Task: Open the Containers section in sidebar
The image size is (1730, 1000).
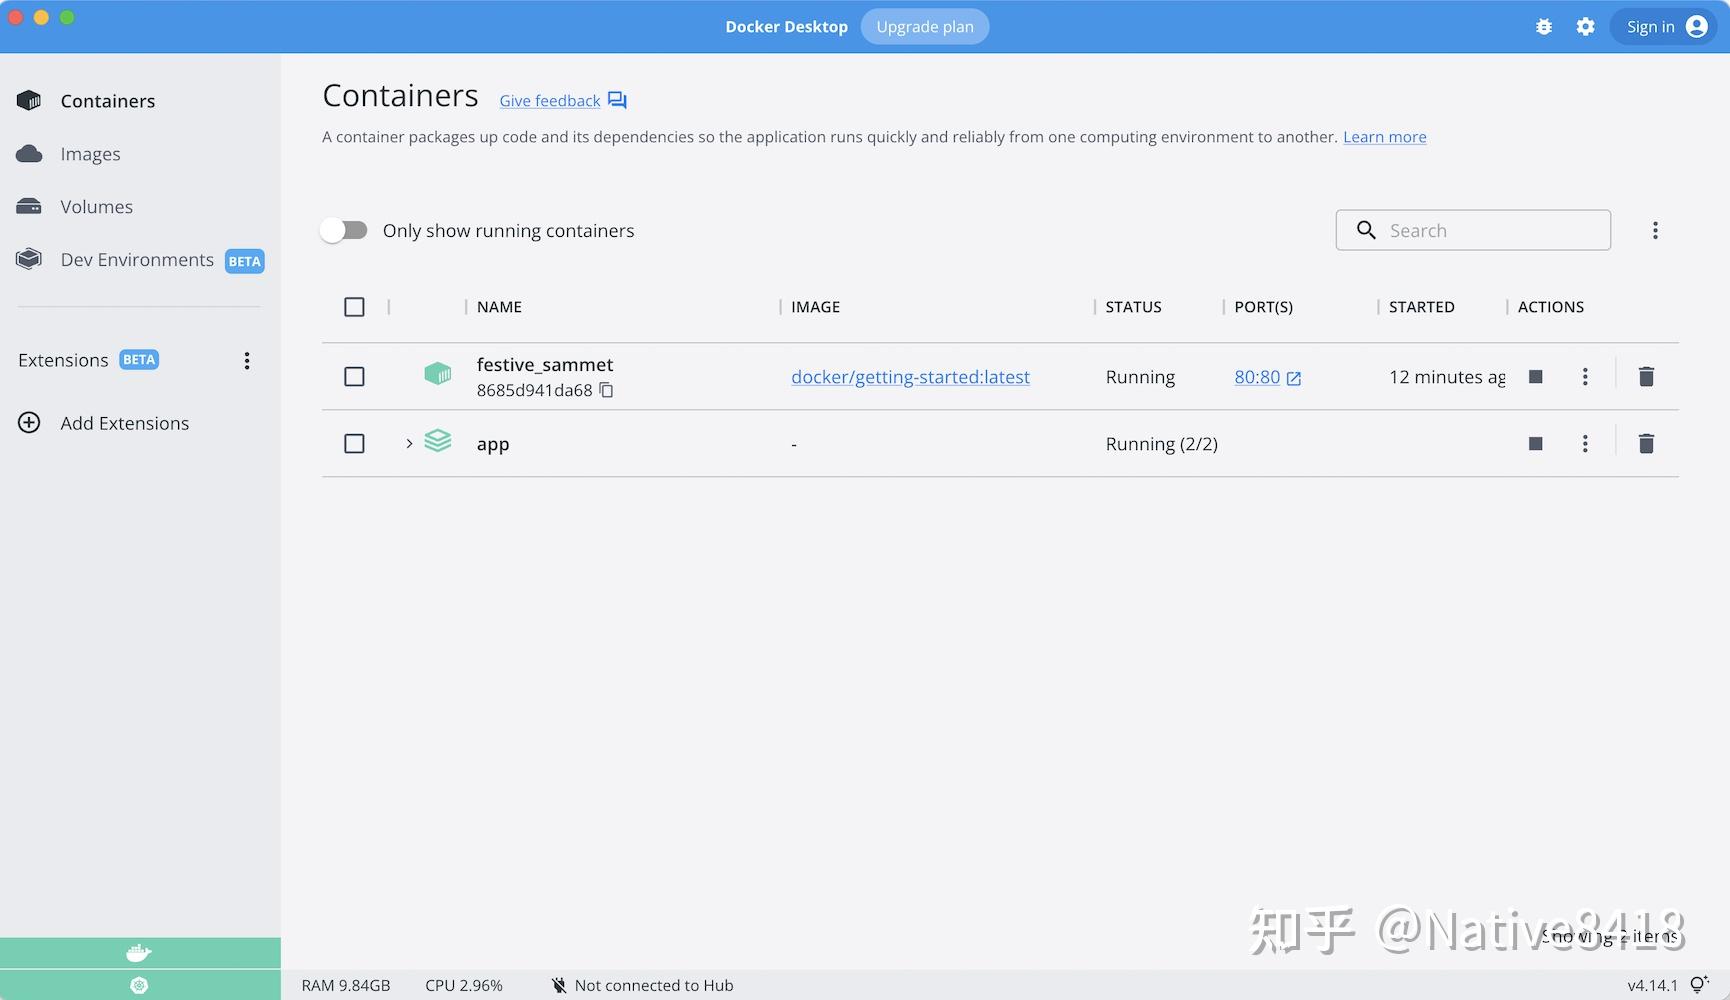Action: coord(107,100)
